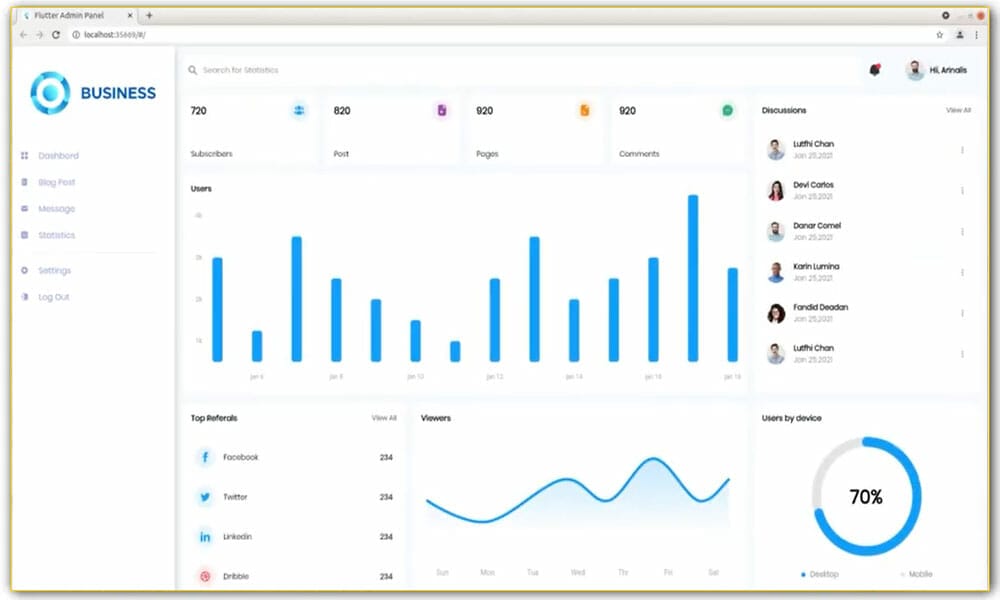Click the Log Out icon
This screenshot has width=1000, height=600.
tap(24, 297)
